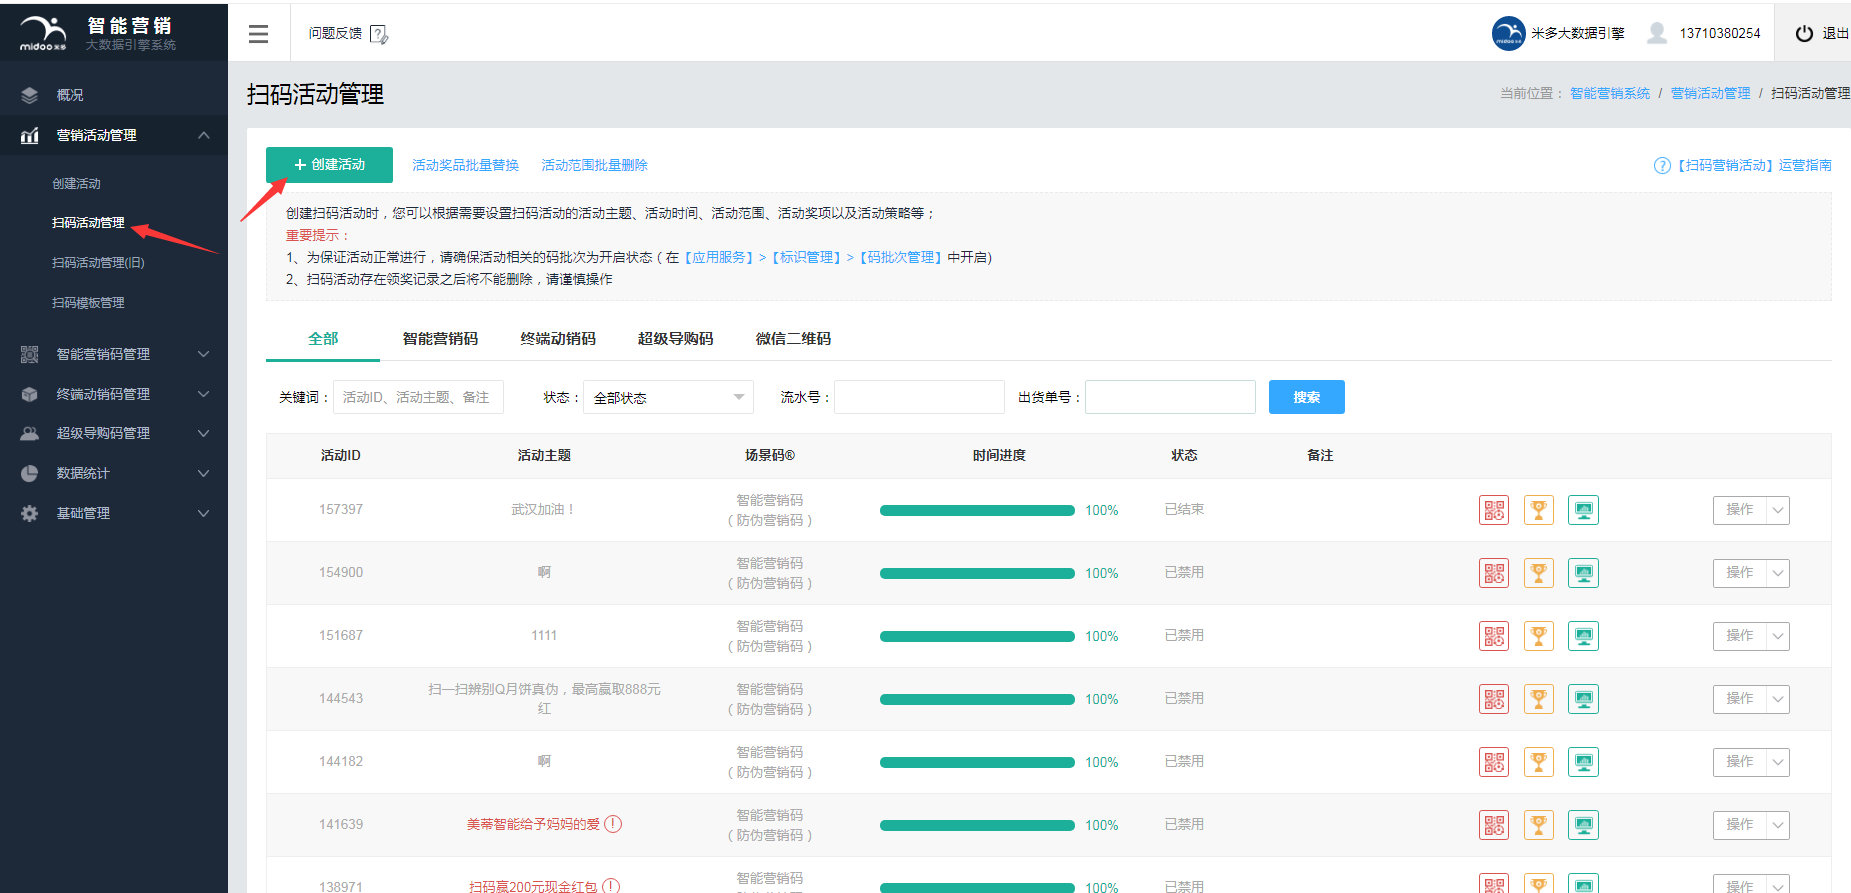Click the green 创建活动 button
This screenshot has height=893, width=1851.
(329, 165)
